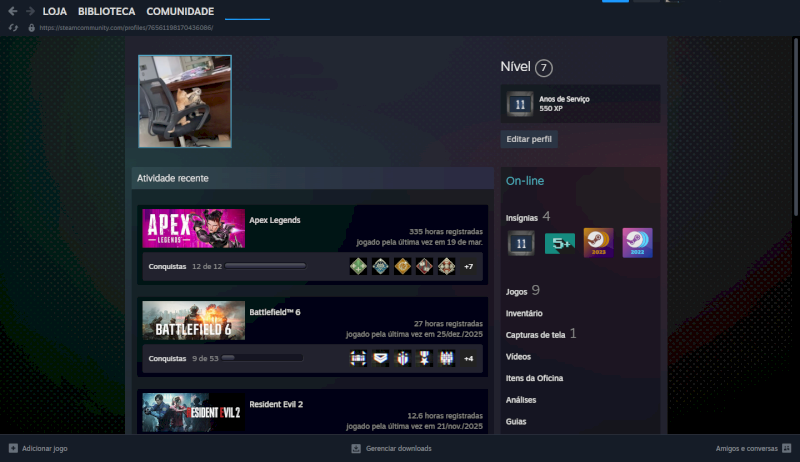Screen dimensions: 800x462
Task: Open the Vídeos link
Action: click(518, 356)
